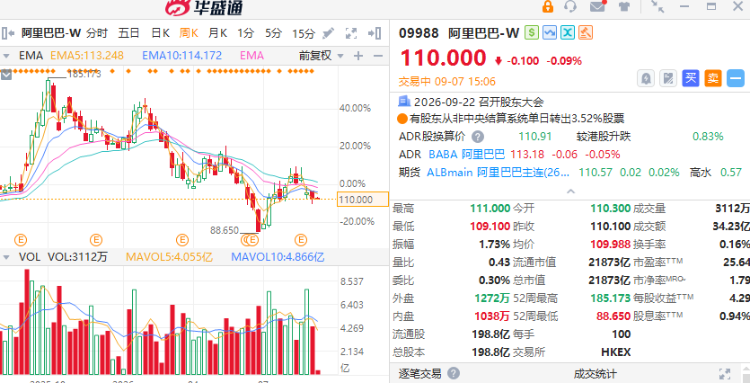Open the note icon beside bell
This screenshot has height=383, width=750.
[x=668, y=78]
